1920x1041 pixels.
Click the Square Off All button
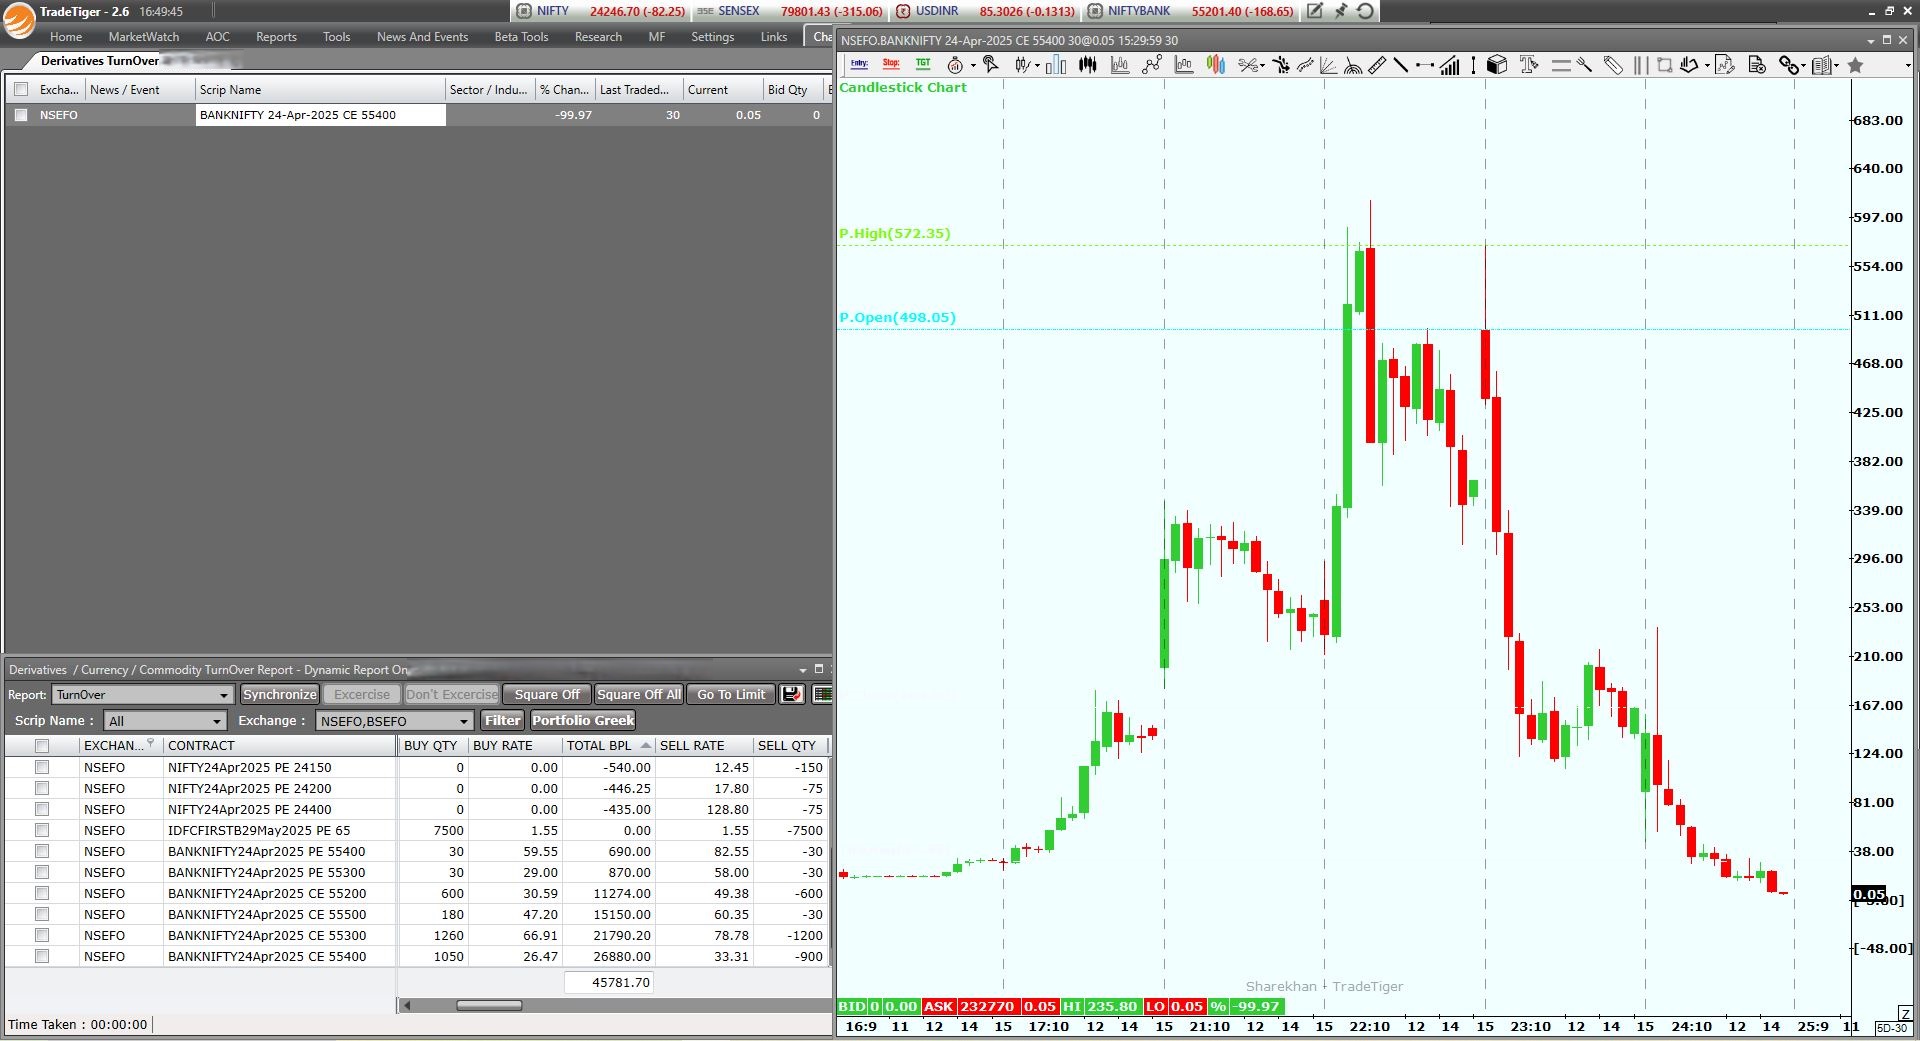pos(638,694)
